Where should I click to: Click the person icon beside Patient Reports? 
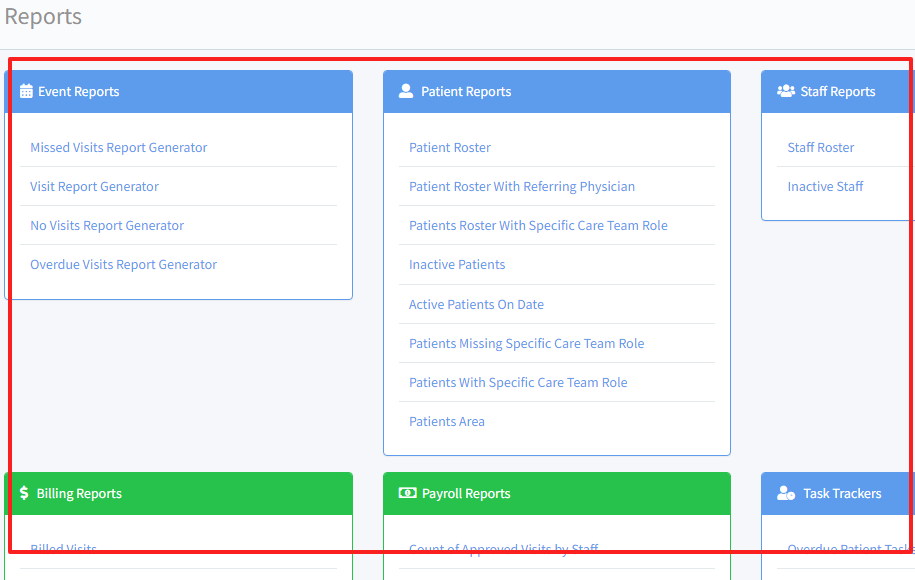click(405, 91)
